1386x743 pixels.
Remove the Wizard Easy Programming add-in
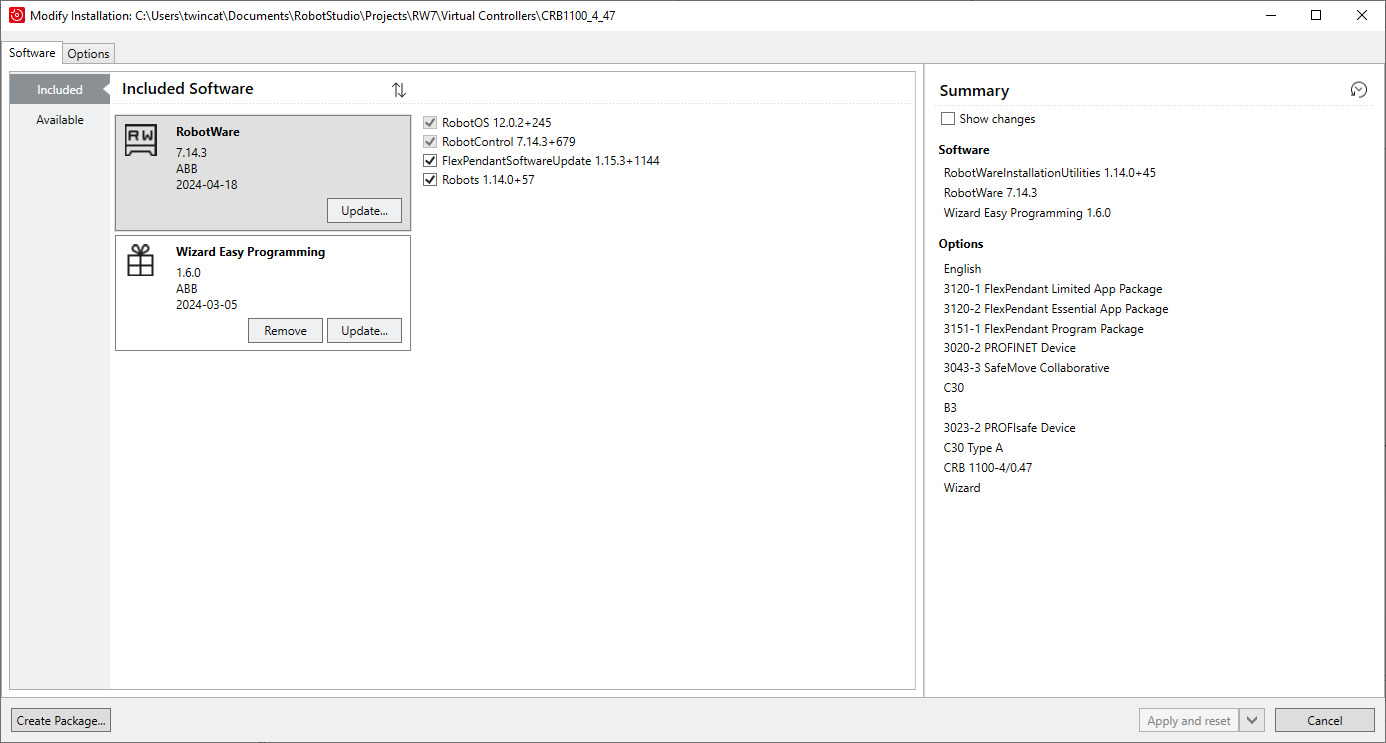(285, 330)
